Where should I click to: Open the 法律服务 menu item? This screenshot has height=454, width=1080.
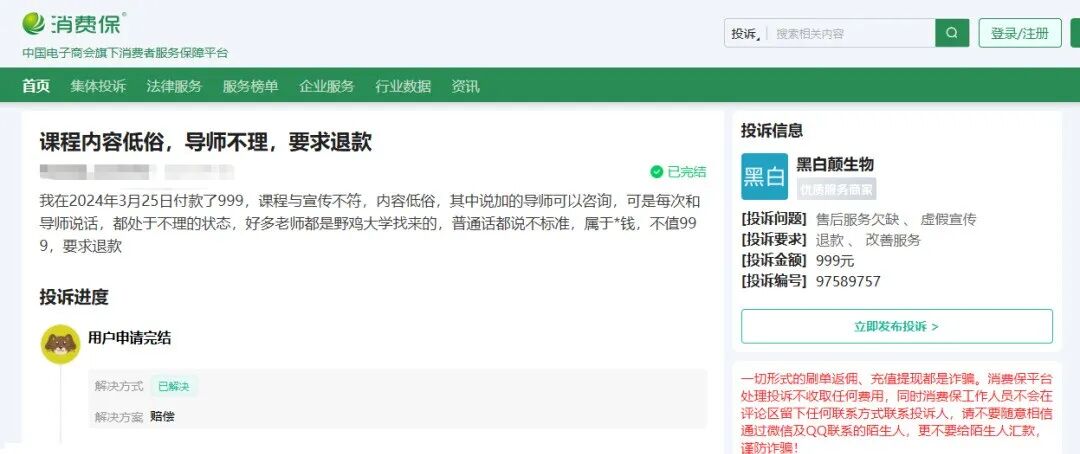tap(174, 86)
